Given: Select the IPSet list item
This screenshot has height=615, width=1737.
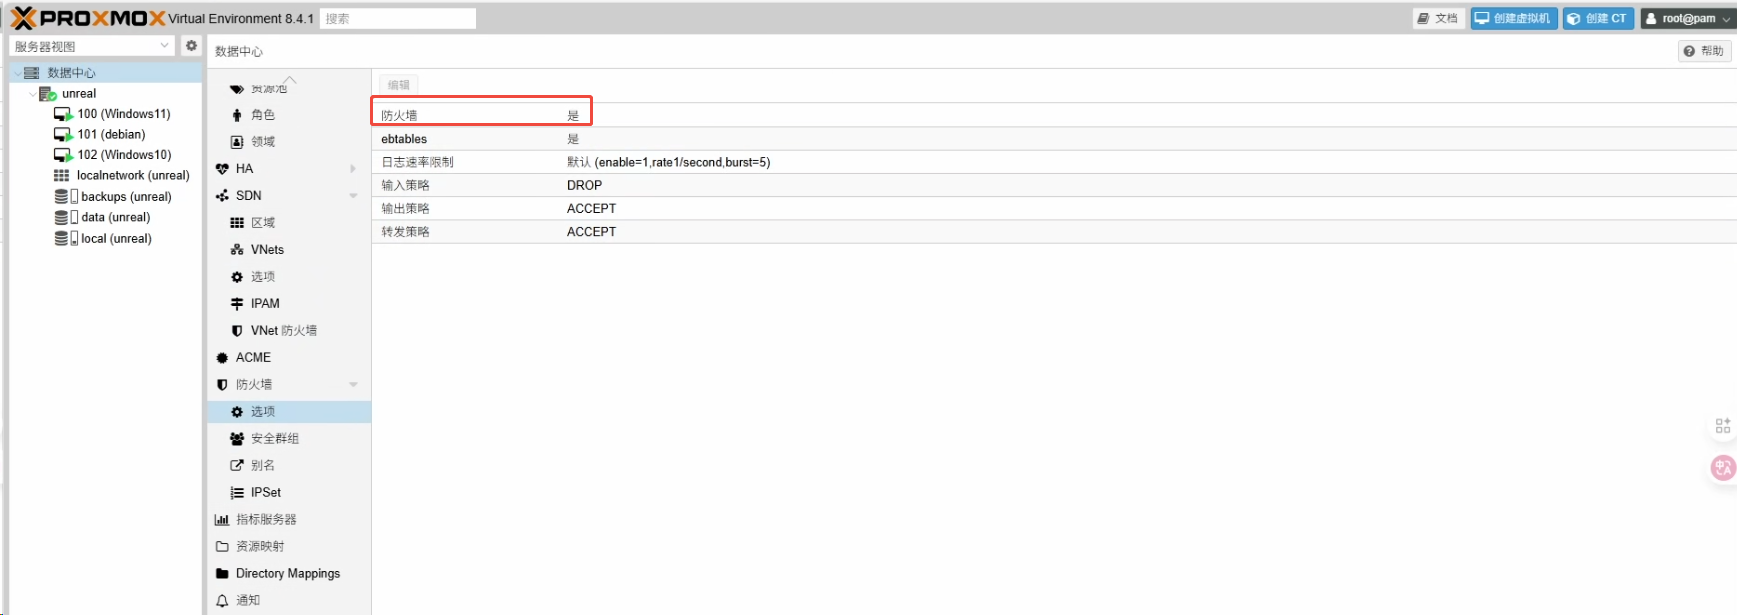Looking at the screenshot, I should 265,493.
